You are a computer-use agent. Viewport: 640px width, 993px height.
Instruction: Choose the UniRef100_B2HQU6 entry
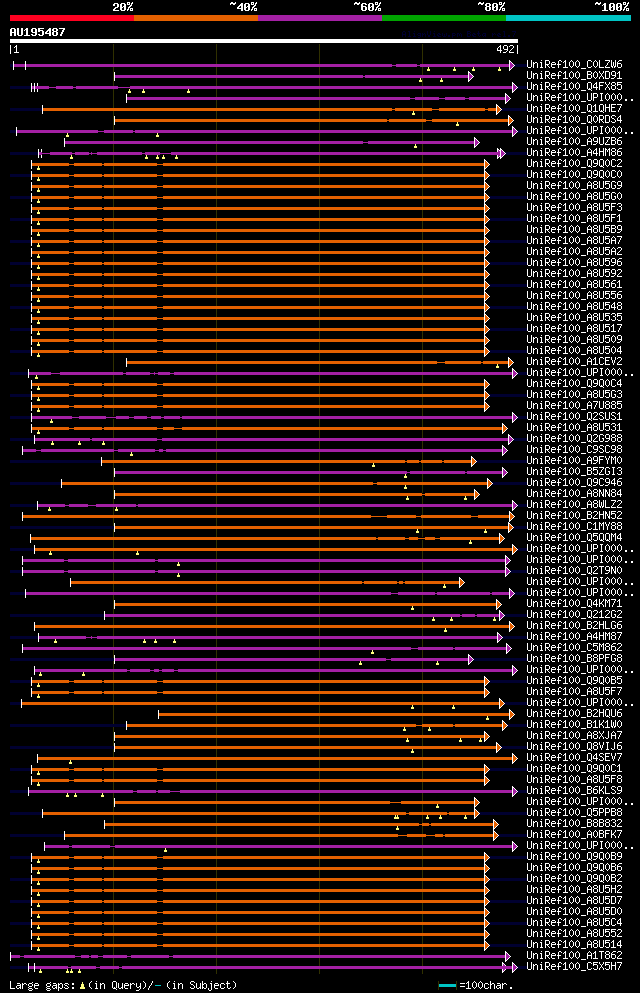(x=574, y=714)
